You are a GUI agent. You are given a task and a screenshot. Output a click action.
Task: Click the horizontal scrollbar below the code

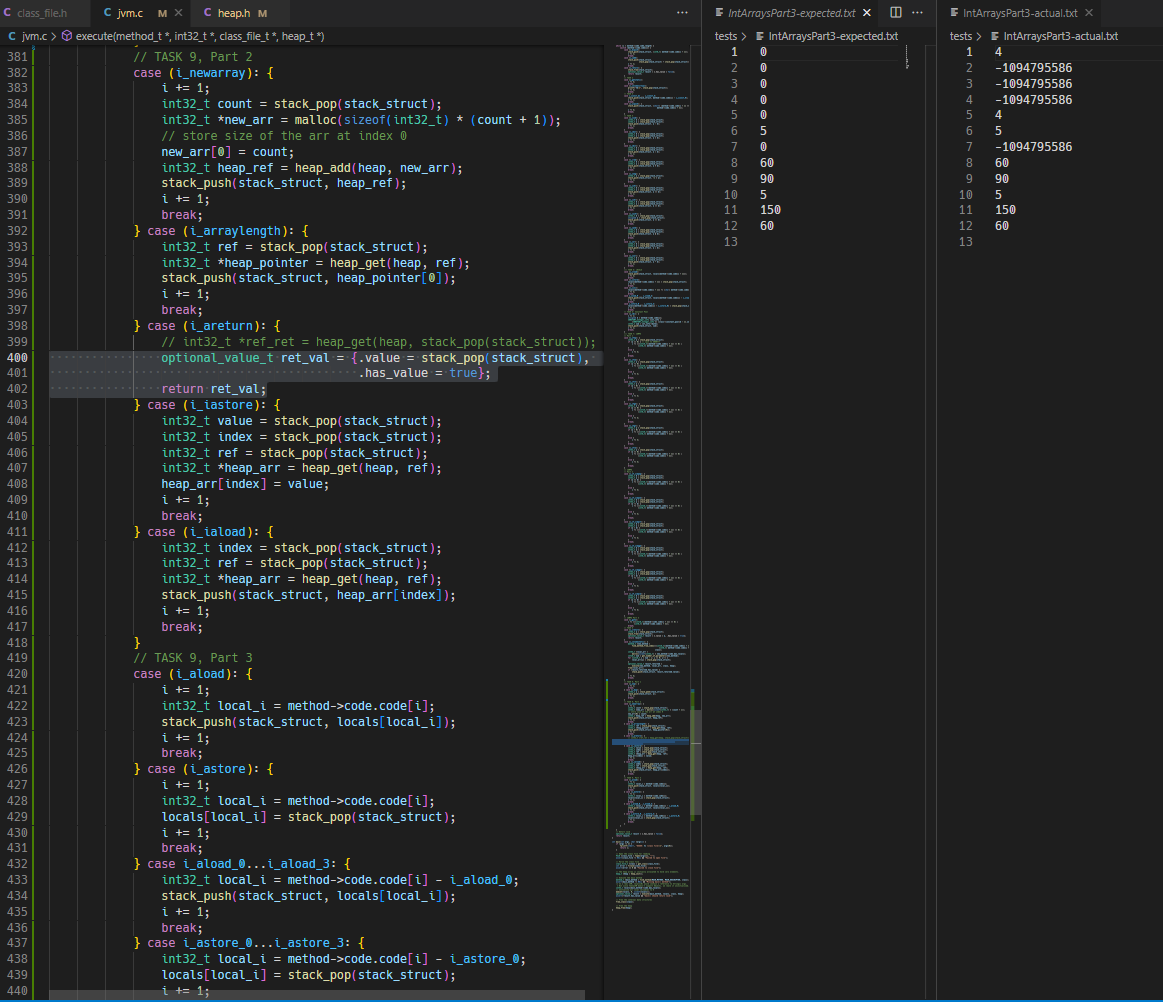click(x=316, y=995)
